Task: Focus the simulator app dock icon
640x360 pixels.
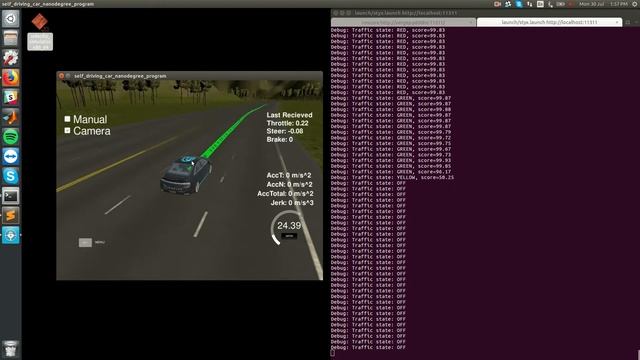Action: tap(11, 235)
